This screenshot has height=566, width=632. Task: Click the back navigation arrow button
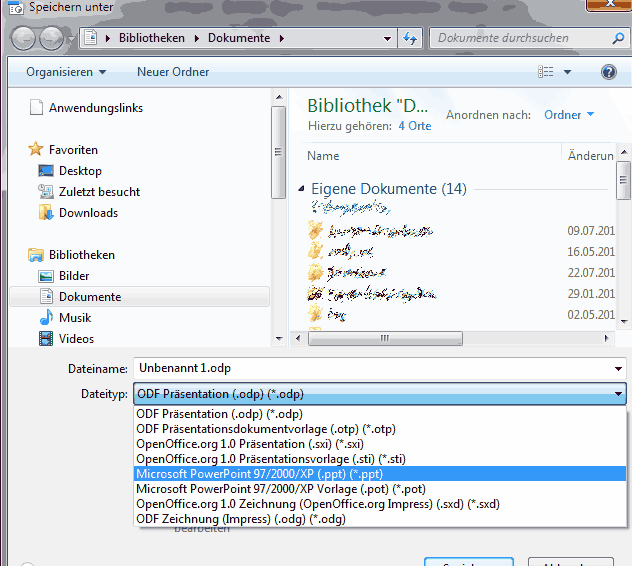pos(23,39)
